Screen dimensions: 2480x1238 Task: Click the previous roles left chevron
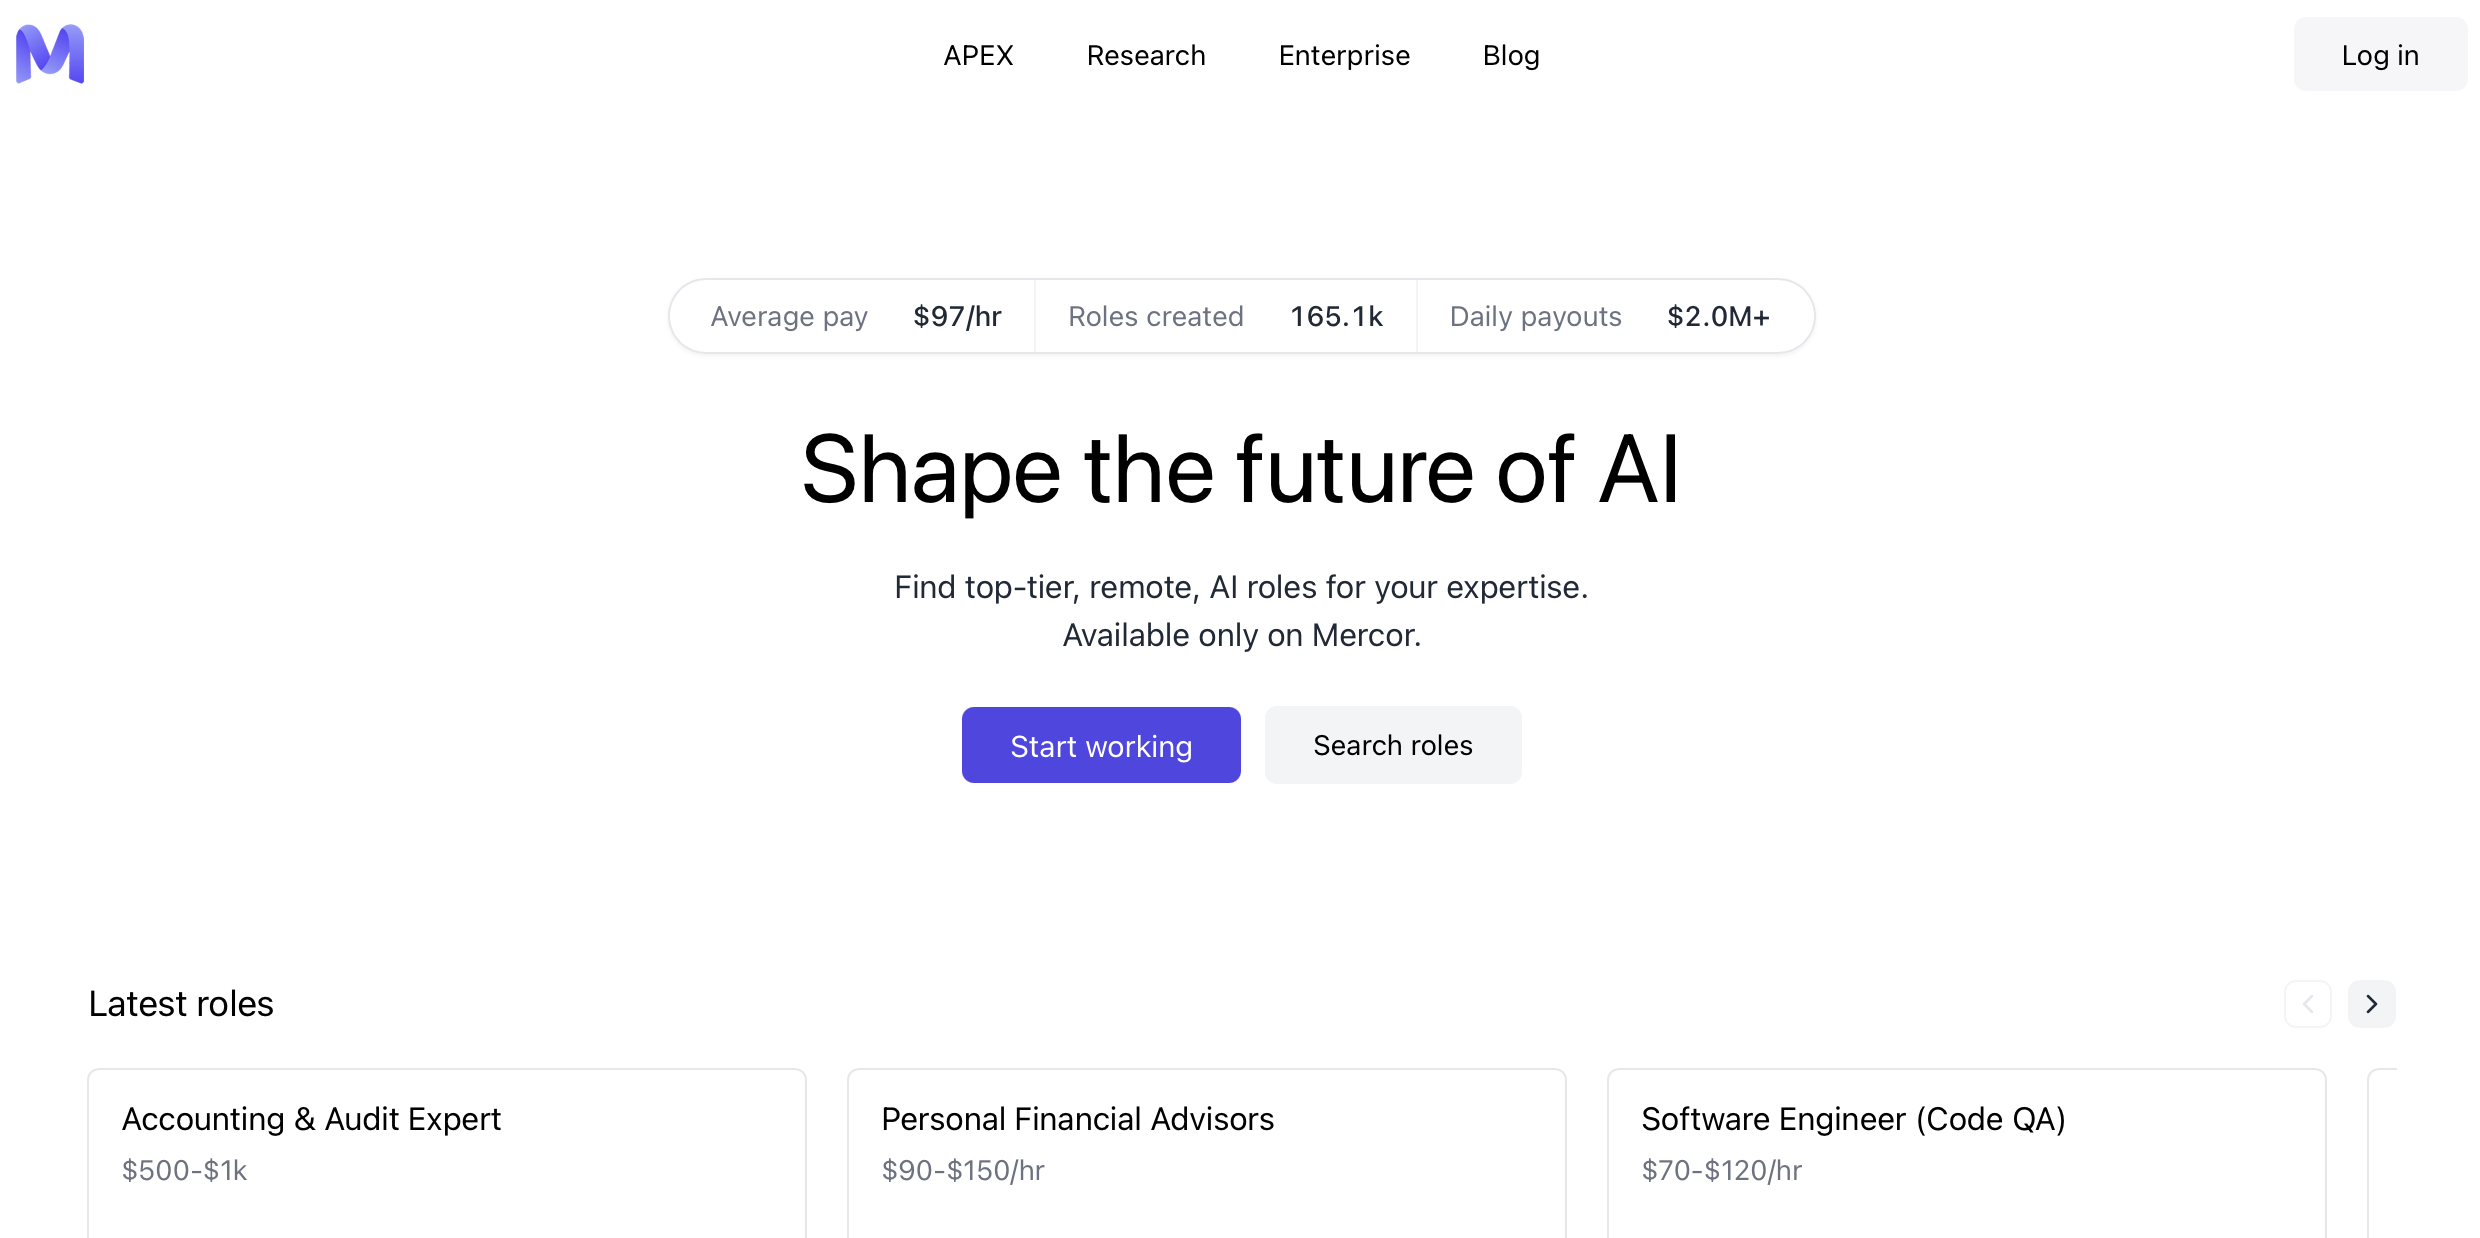2308,1004
